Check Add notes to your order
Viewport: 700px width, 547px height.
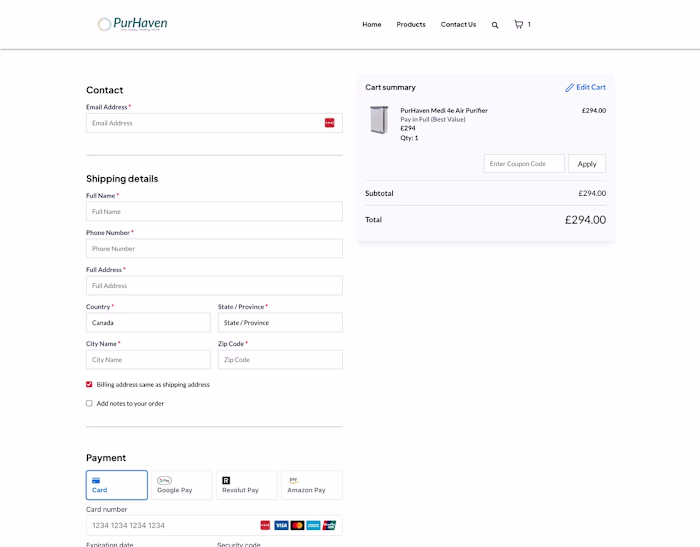point(89,403)
